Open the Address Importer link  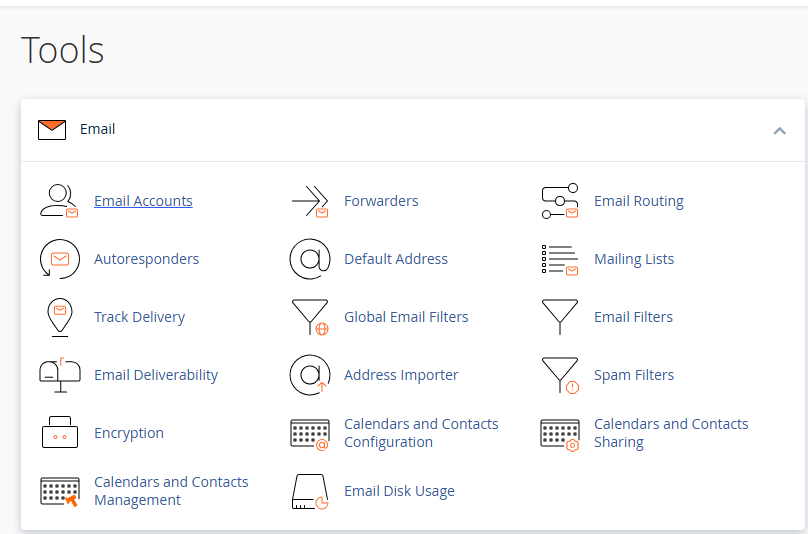coord(401,375)
